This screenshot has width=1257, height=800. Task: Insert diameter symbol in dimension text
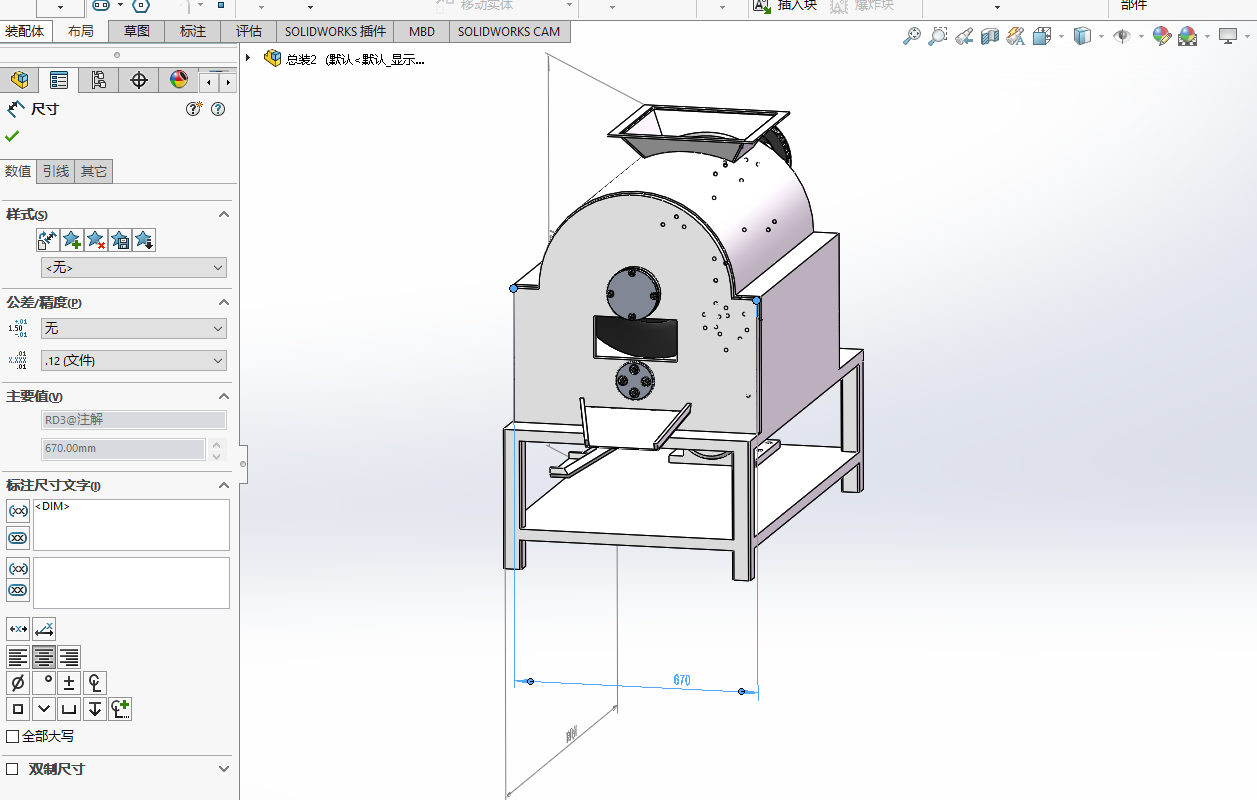point(17,683)
